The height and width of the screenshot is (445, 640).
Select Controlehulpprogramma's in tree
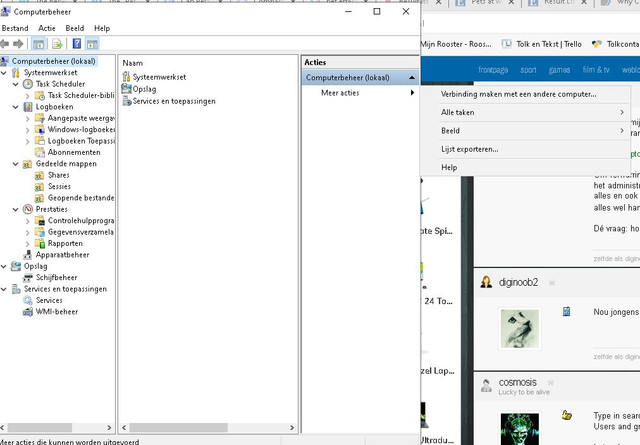pos(81,221)
